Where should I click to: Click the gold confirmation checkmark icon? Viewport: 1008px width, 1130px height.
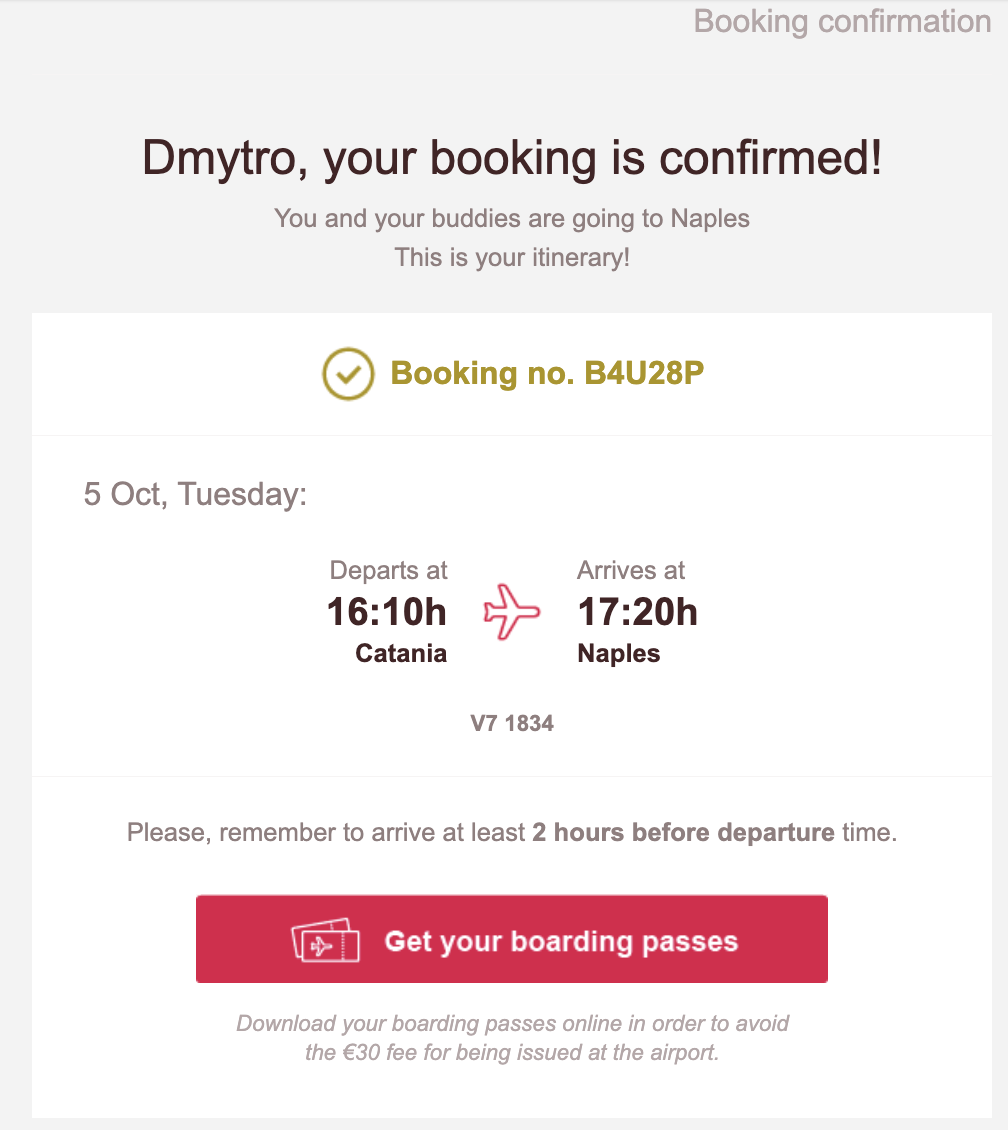348,374
